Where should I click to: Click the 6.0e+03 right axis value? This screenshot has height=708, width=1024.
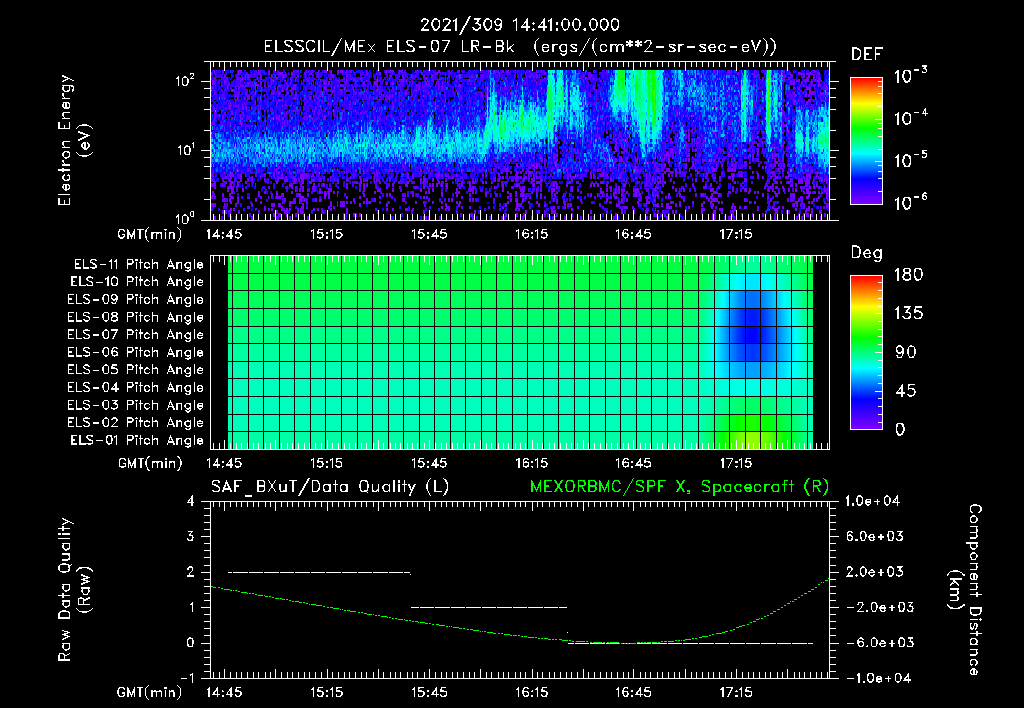pyautogui.click(x=875, y=536)
